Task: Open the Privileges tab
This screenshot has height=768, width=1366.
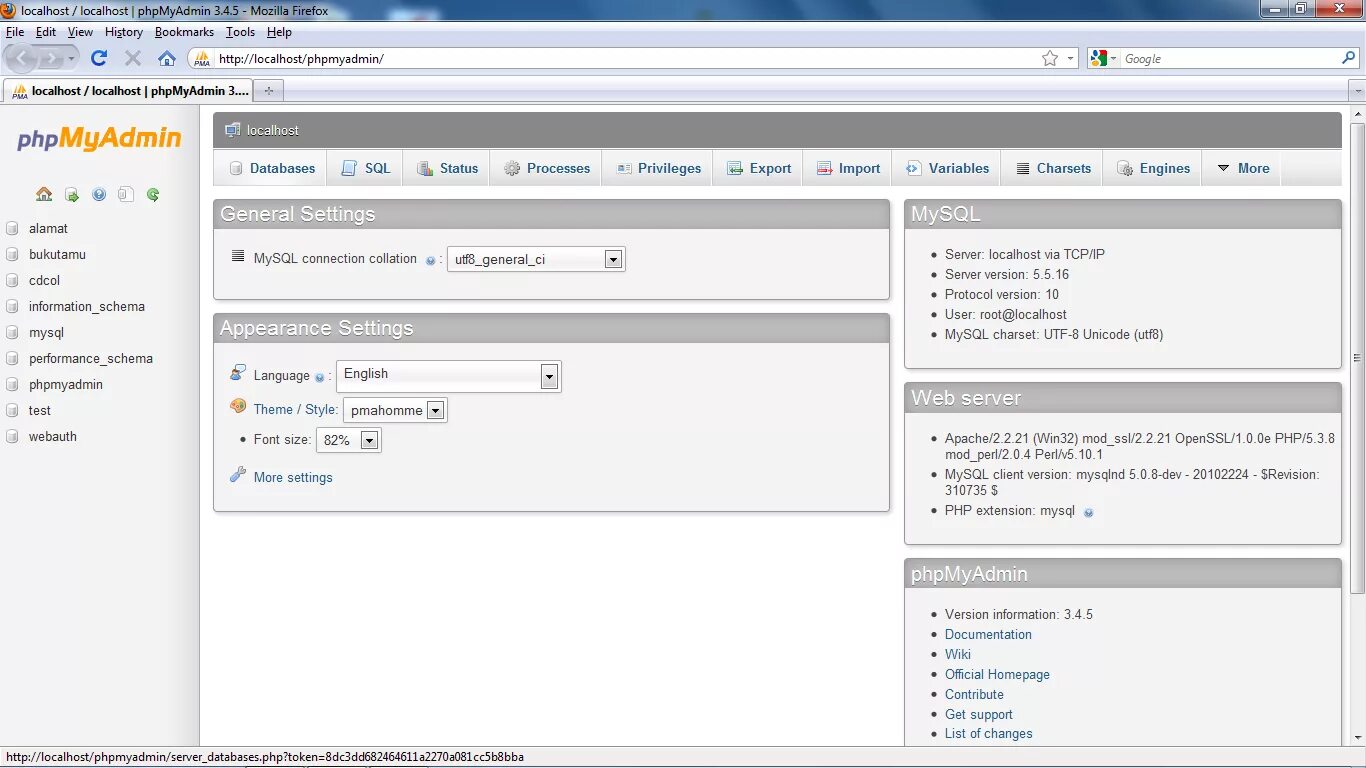Action: (658, 168)
